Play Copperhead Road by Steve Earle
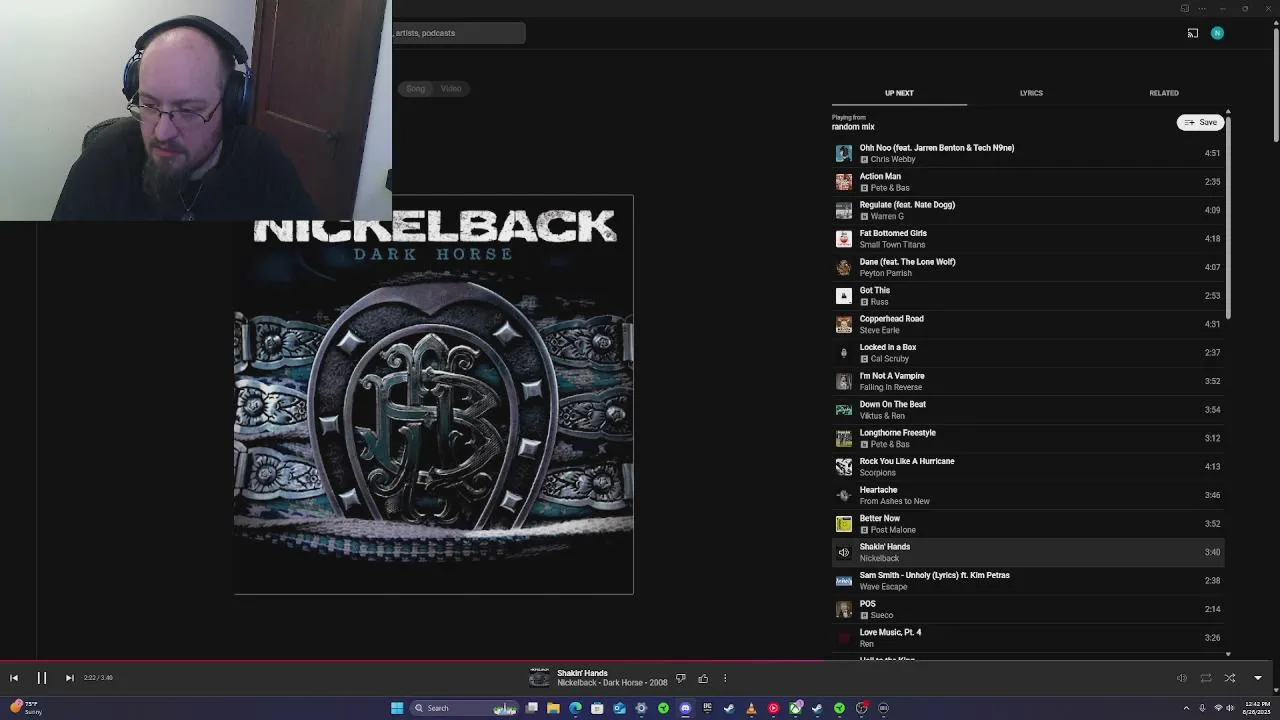The width and height of the screenshot is (1280, 720). point(1027,324)
